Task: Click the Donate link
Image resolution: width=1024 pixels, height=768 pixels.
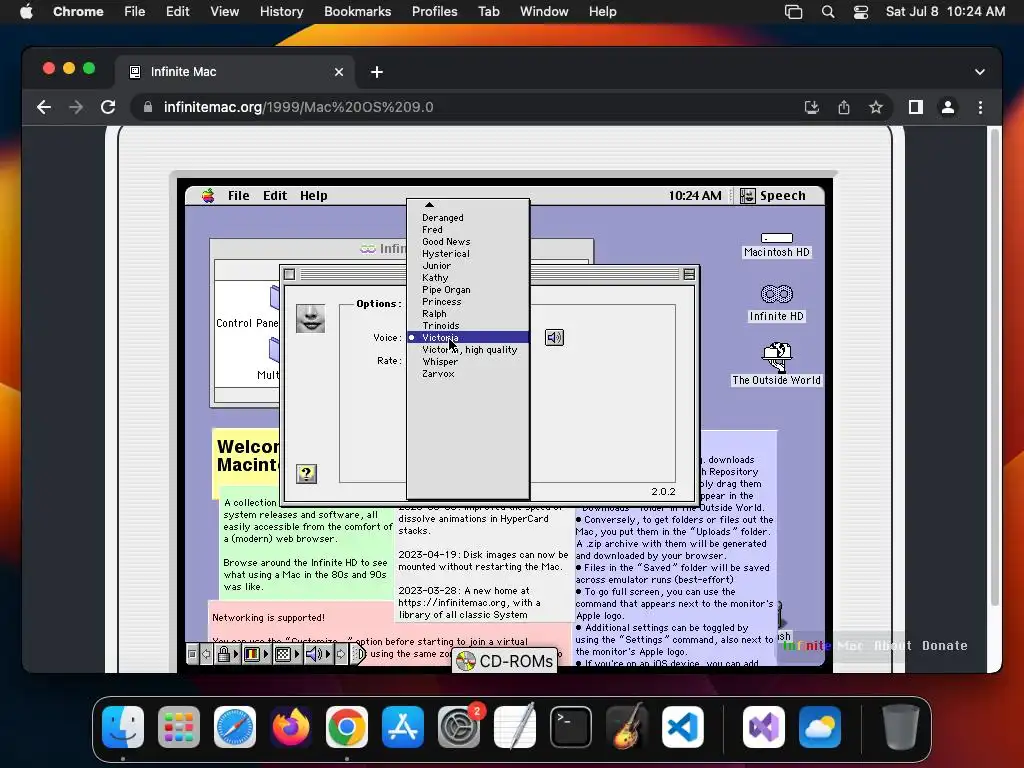Action: click(x=944, y=646)
